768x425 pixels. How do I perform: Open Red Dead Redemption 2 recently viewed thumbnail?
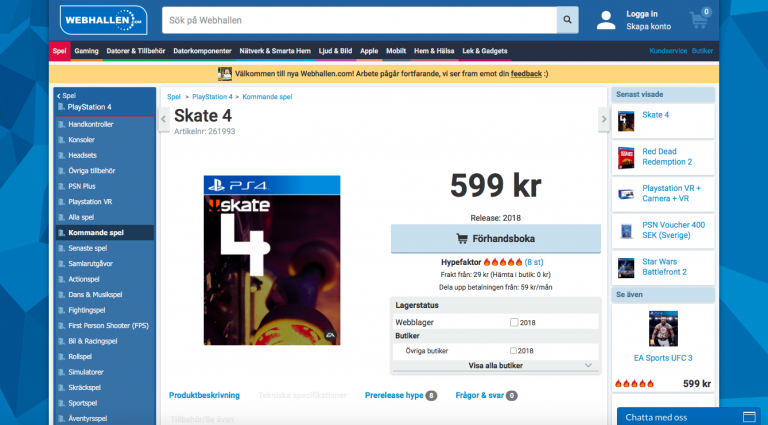626,158
